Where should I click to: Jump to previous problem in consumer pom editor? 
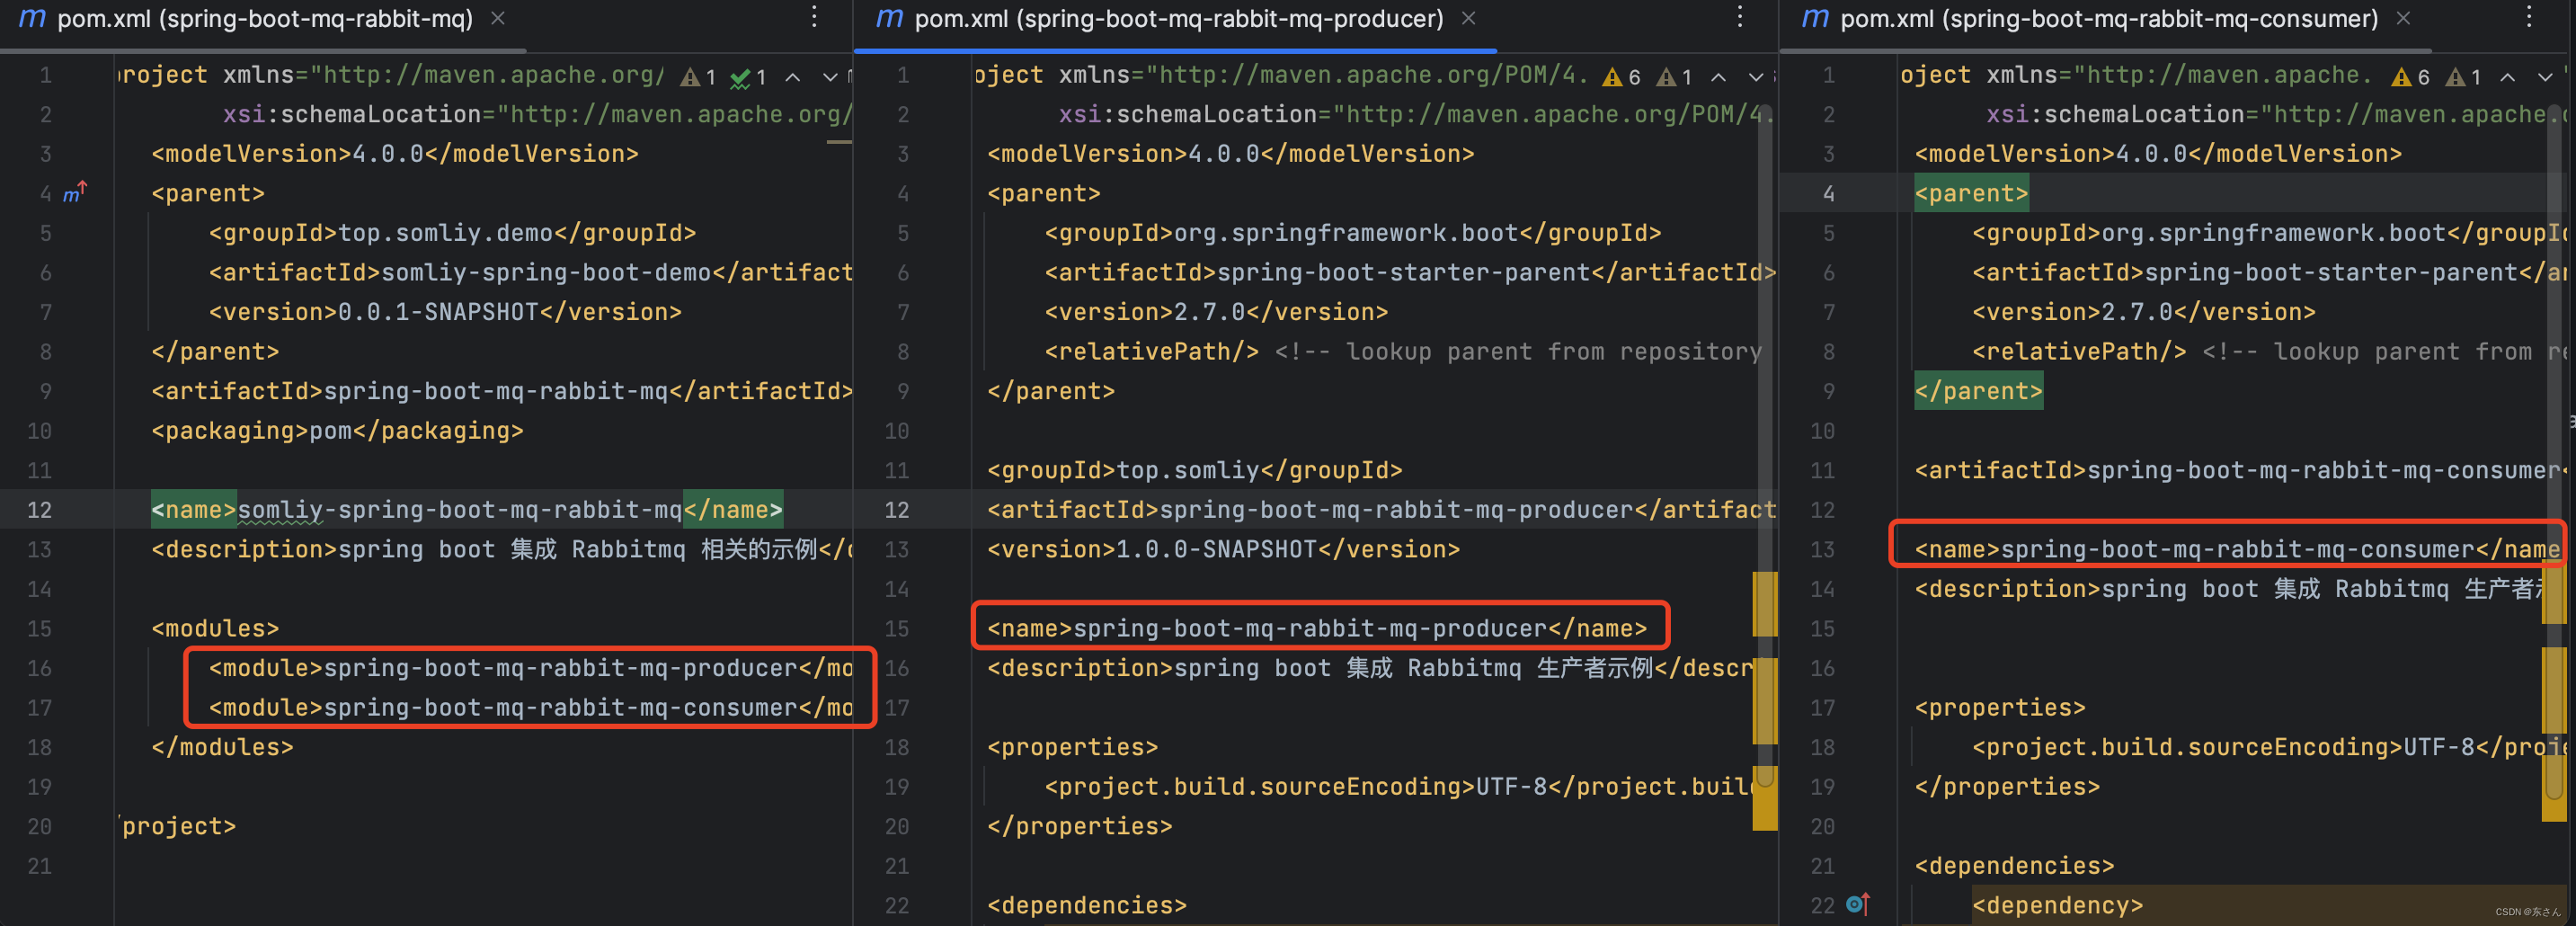2508,77
